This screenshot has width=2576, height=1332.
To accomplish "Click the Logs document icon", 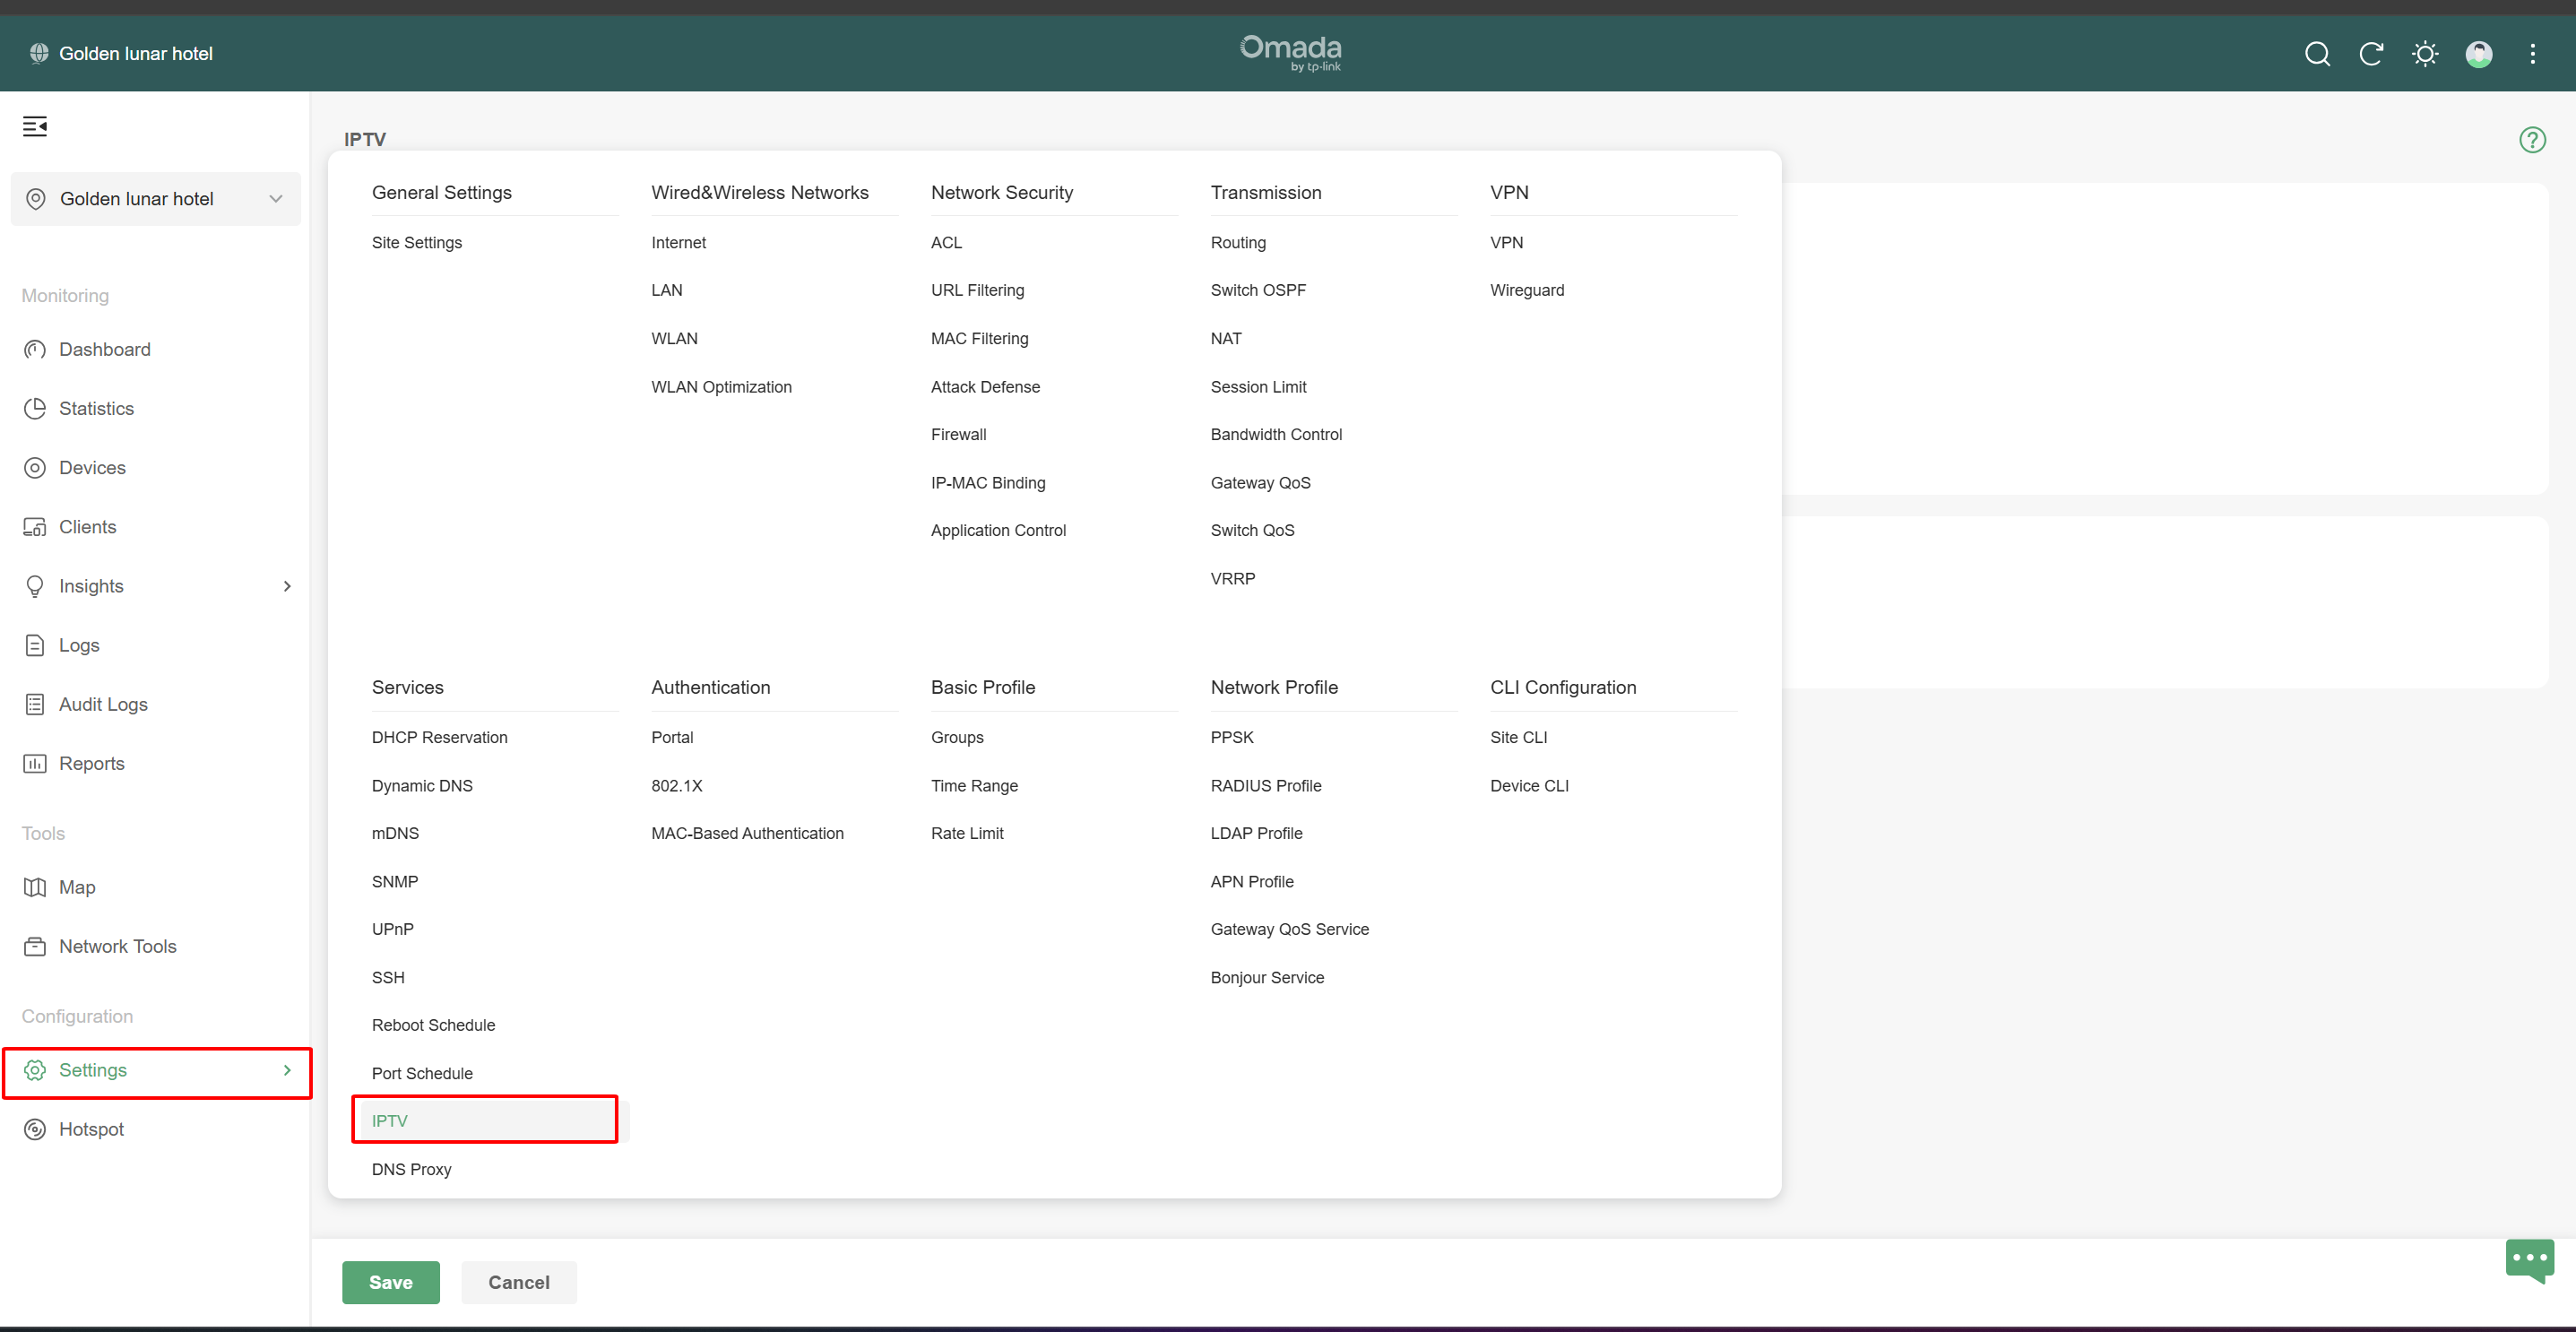I will click(x=35, y=645).
